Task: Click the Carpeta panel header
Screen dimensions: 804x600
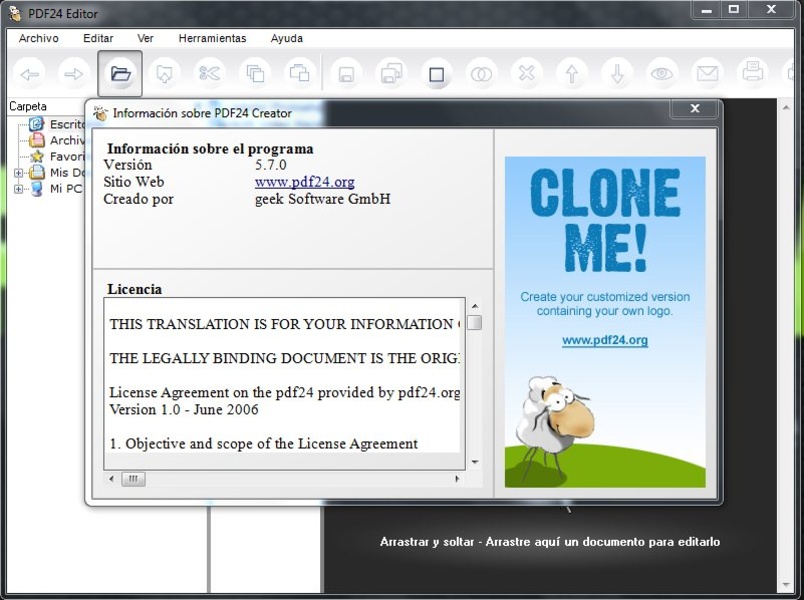Action: [28, 107]
